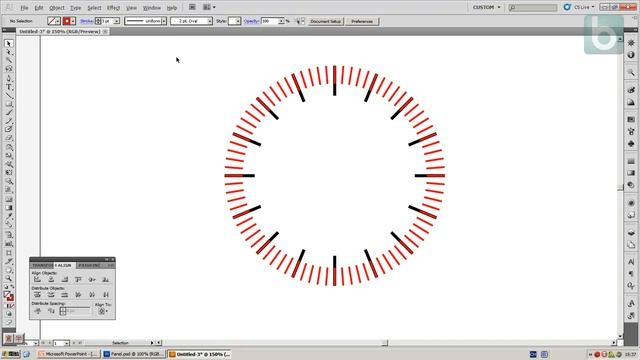The width and height of the screenshot is (640, 360).
Task: Switch to the Pathfinder panel tab
Action: [x=89, y=265]
